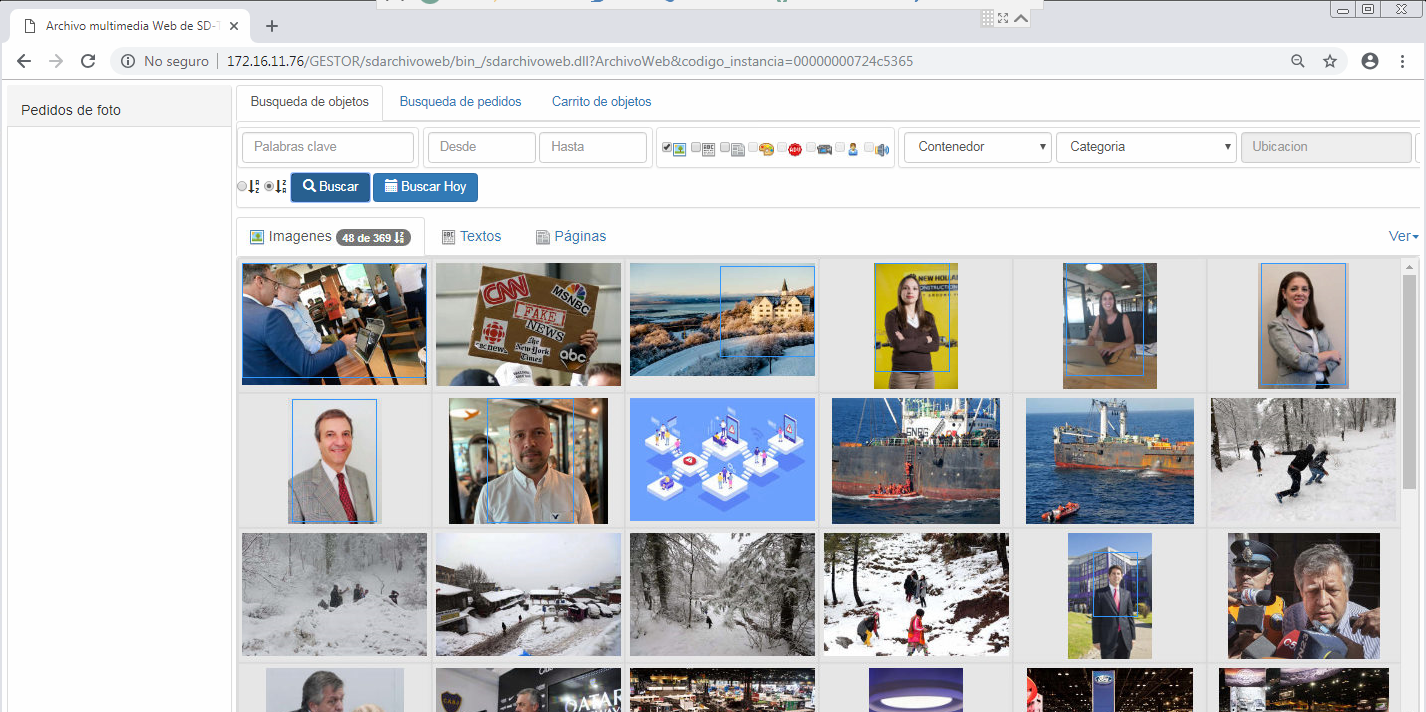The height and width of the screenshot is (712, 1426).
Task: Click the site information No seguro icon
Action: 128,61
